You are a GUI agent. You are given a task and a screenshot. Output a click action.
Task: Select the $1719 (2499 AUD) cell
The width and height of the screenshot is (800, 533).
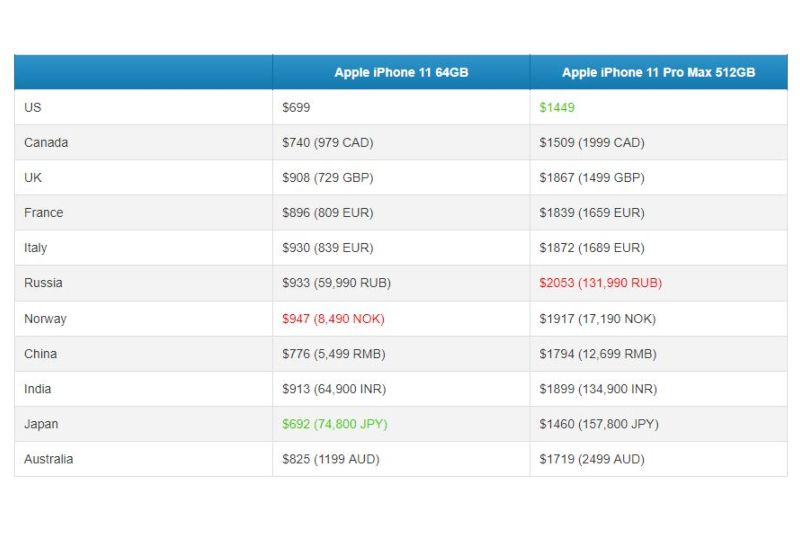coord(592,459)
